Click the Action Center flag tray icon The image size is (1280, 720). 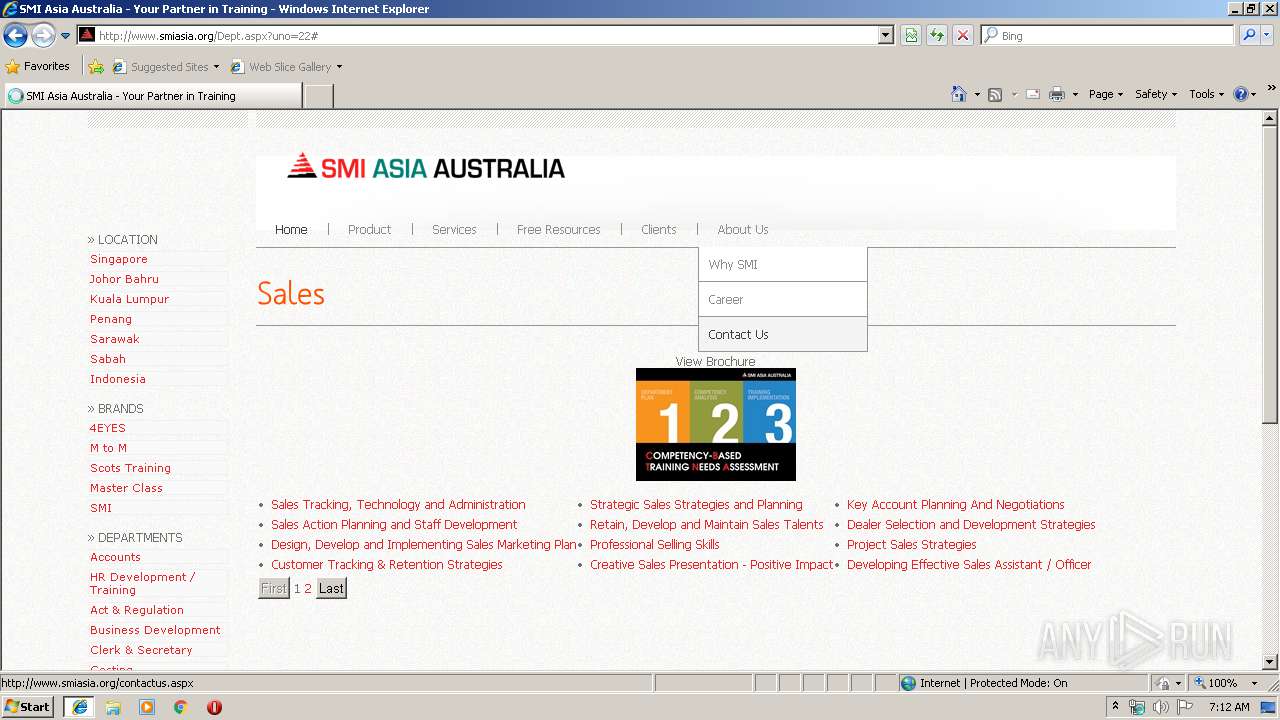point(1185,707)
